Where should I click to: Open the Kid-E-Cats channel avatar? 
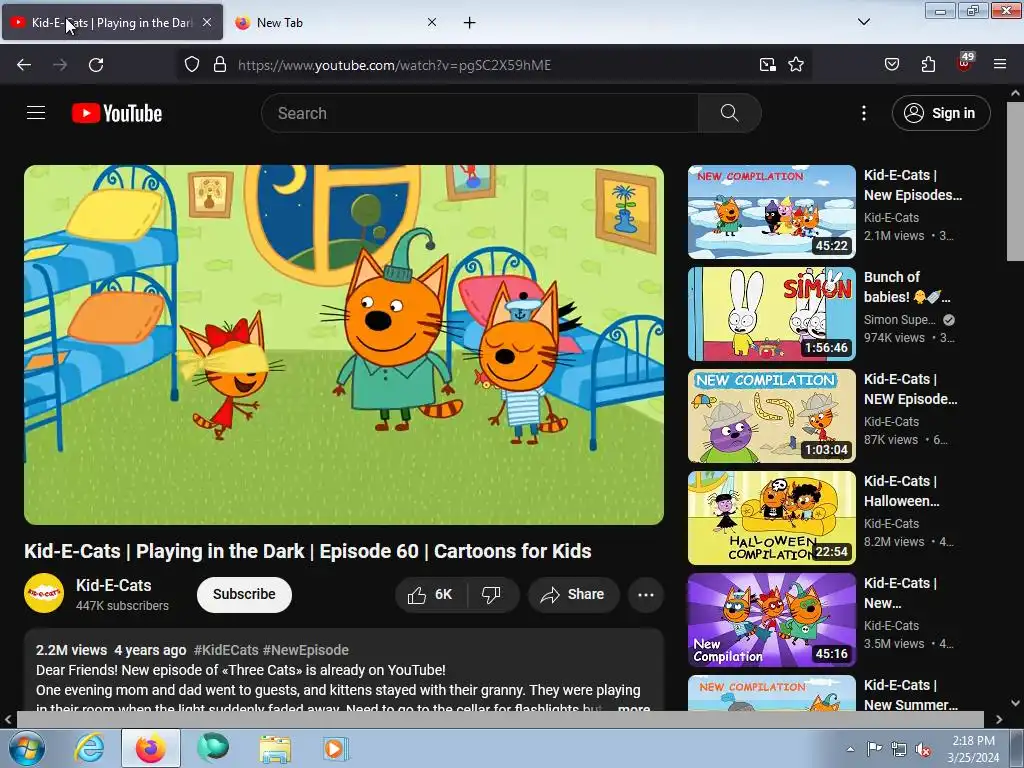point(44,593)
